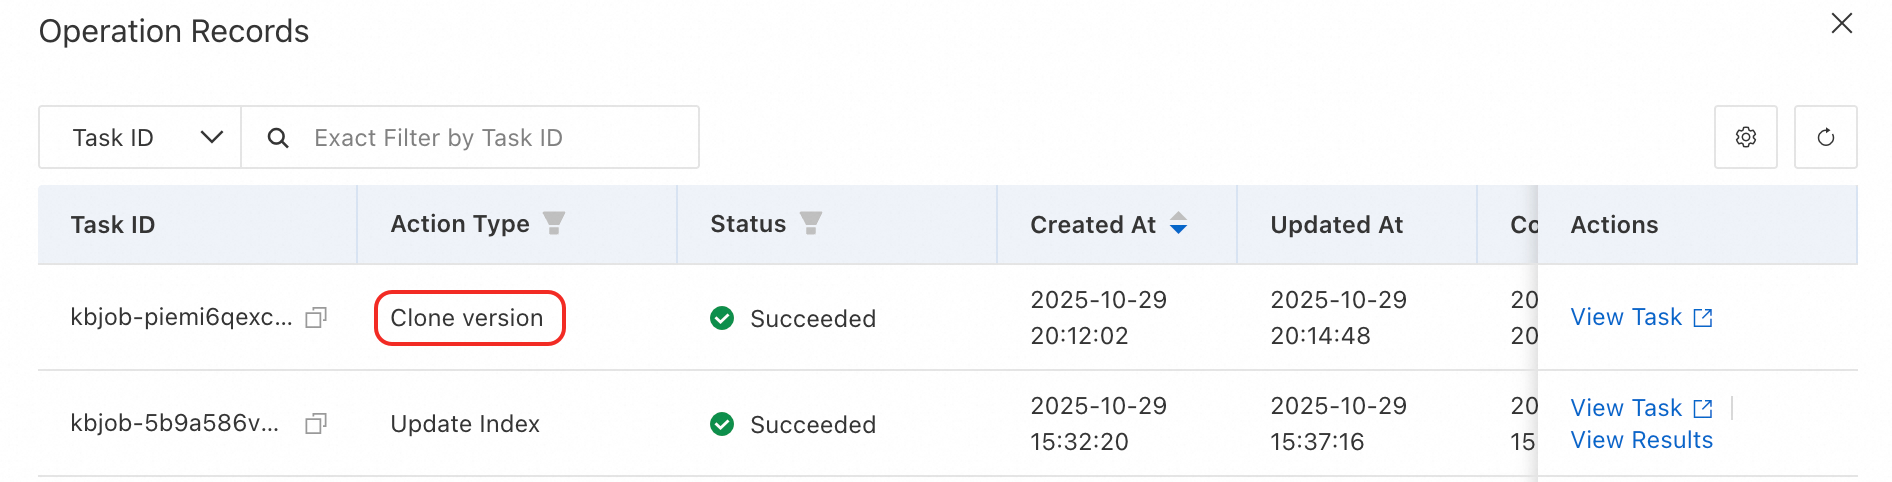Click the refresh records icon
Viewport: 1892px width, 482px height.
1825,137
